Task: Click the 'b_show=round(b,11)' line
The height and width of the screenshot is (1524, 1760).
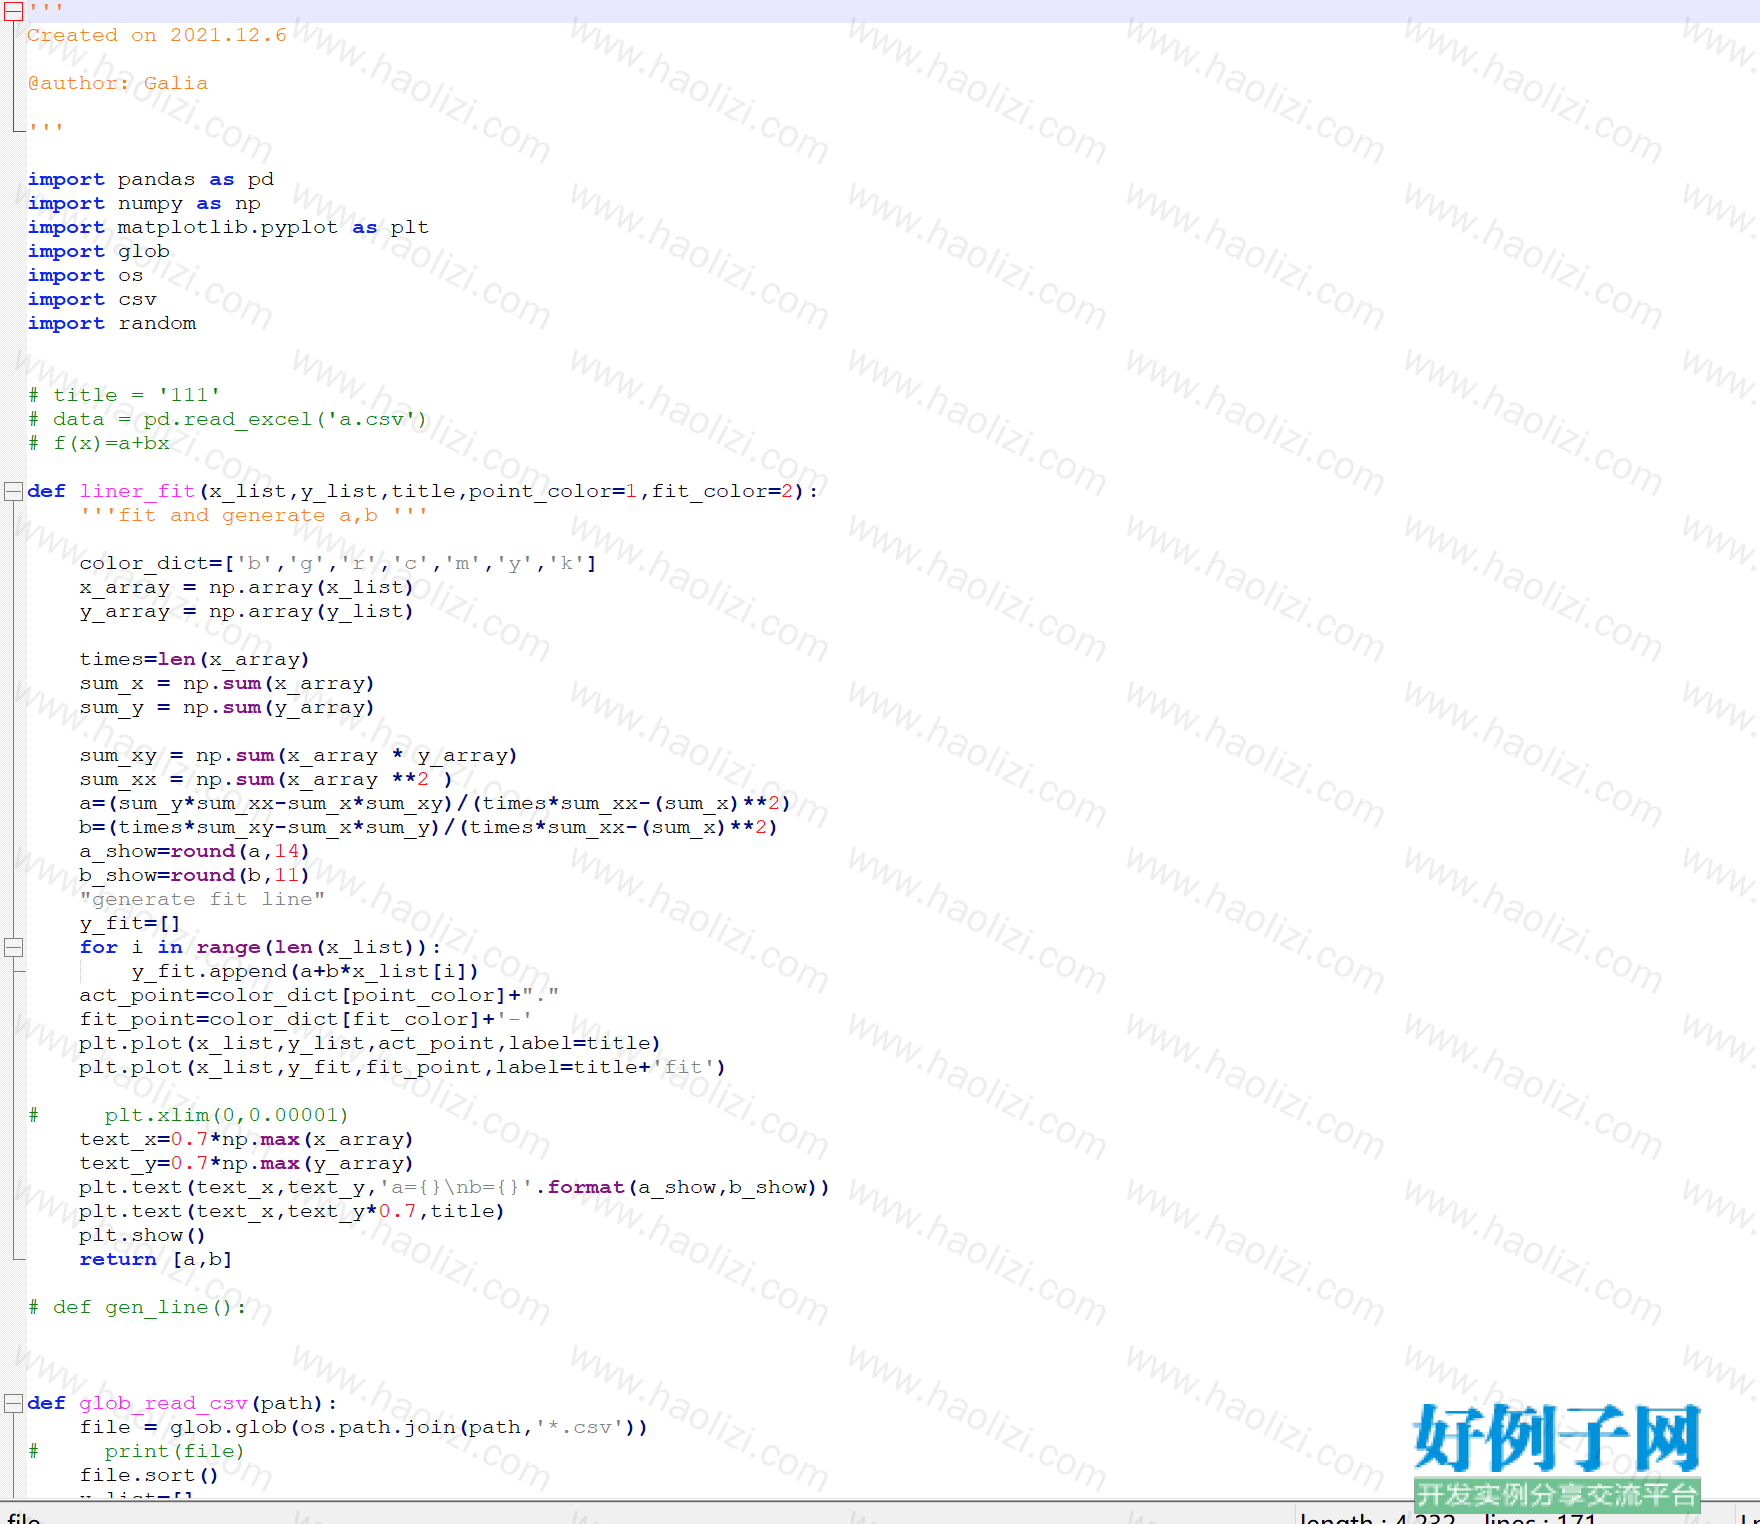Action: click(x=195, y=875)
